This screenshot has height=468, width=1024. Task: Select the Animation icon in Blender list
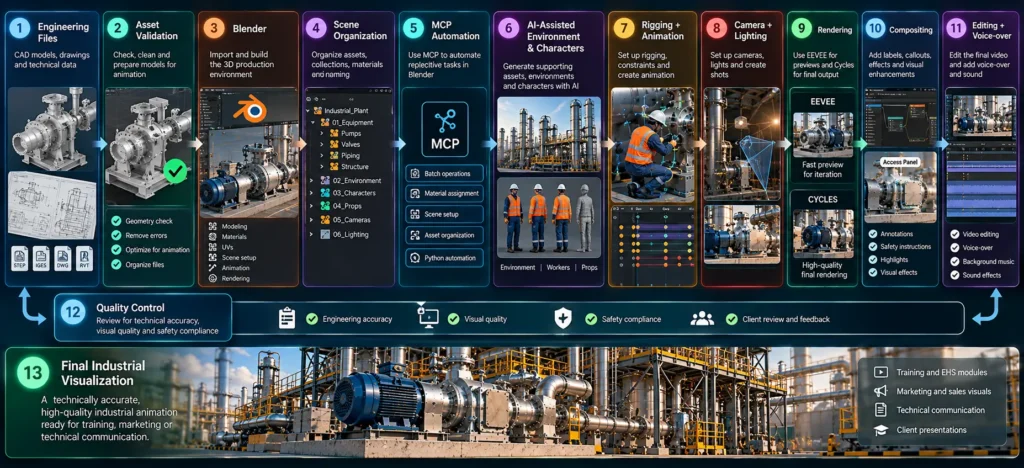212,268
